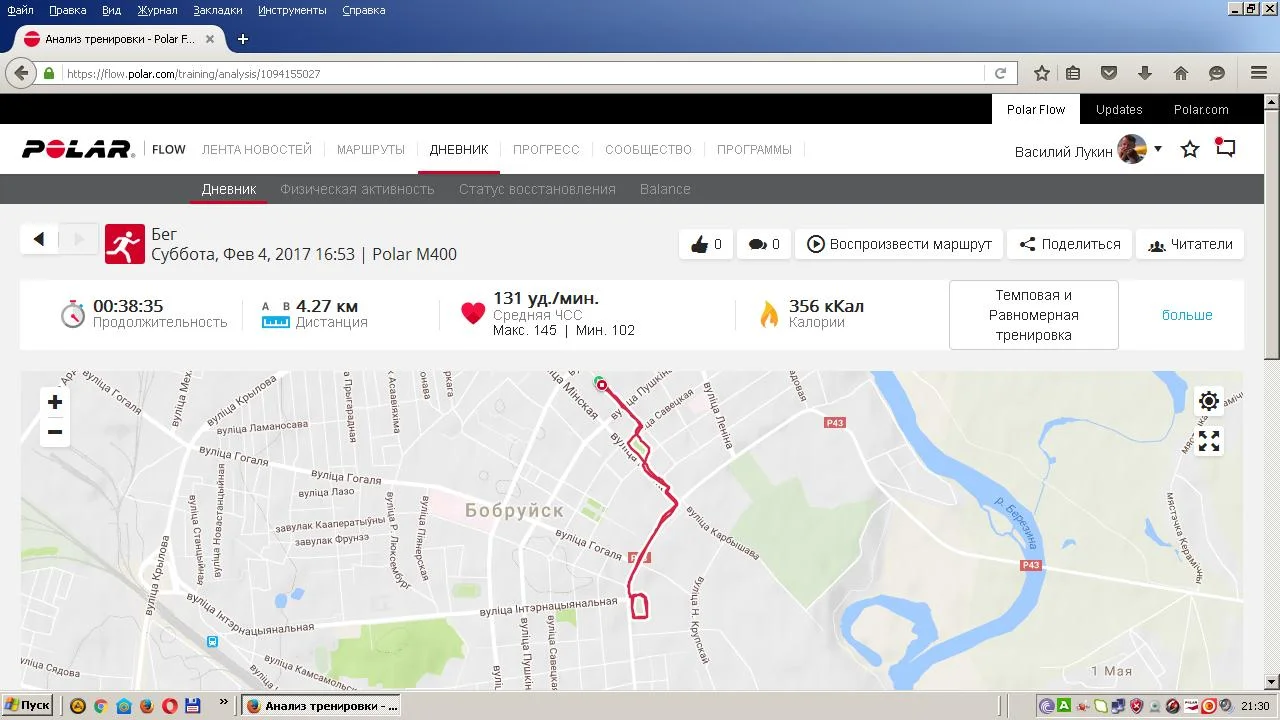Image resolution: width=1280 pixels, height=720 pixels.
Task: Open the notifications flag icon
Action: pyautogui.click(x=1225, y=148)
